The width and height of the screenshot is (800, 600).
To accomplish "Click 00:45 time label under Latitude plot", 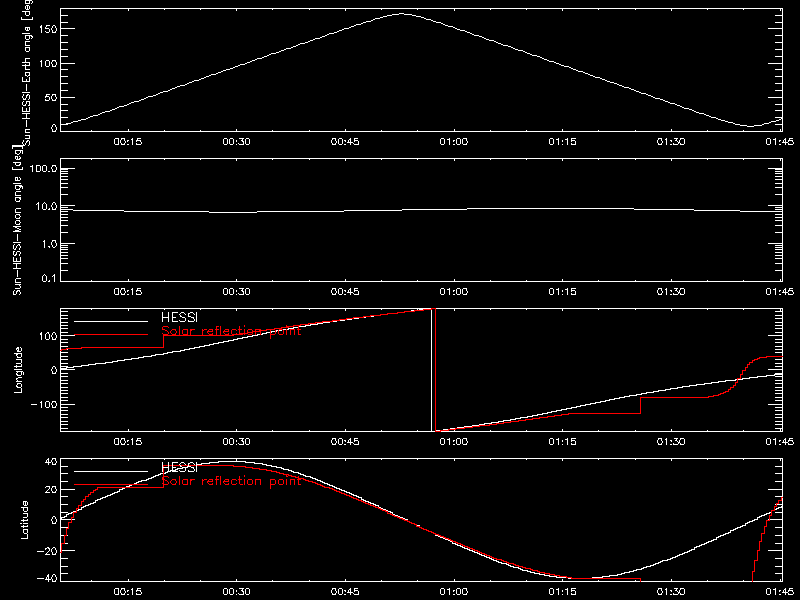I will pos(345,591).
